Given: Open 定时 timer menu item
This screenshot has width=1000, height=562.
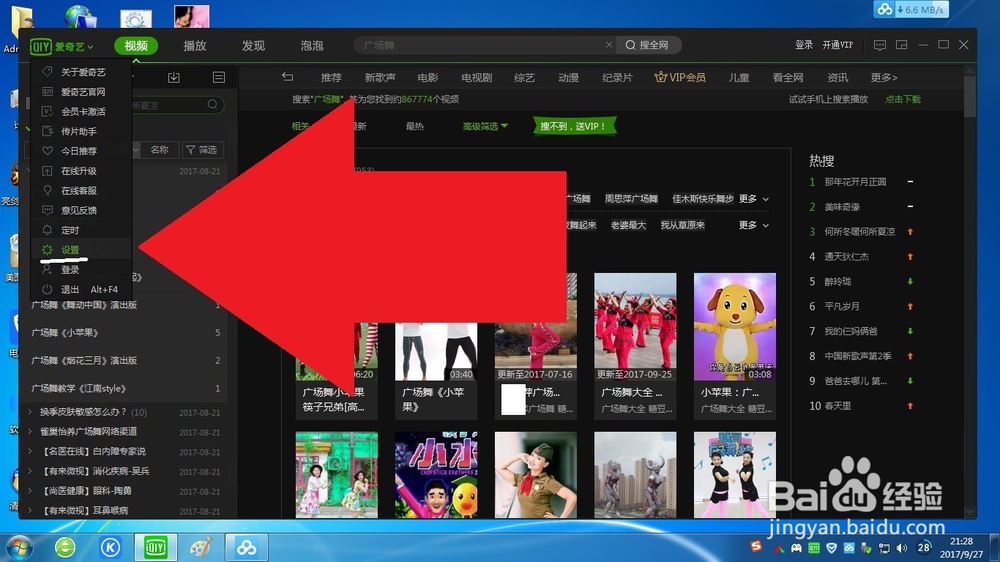Looking at the screenshot, I should pos(82,230).
